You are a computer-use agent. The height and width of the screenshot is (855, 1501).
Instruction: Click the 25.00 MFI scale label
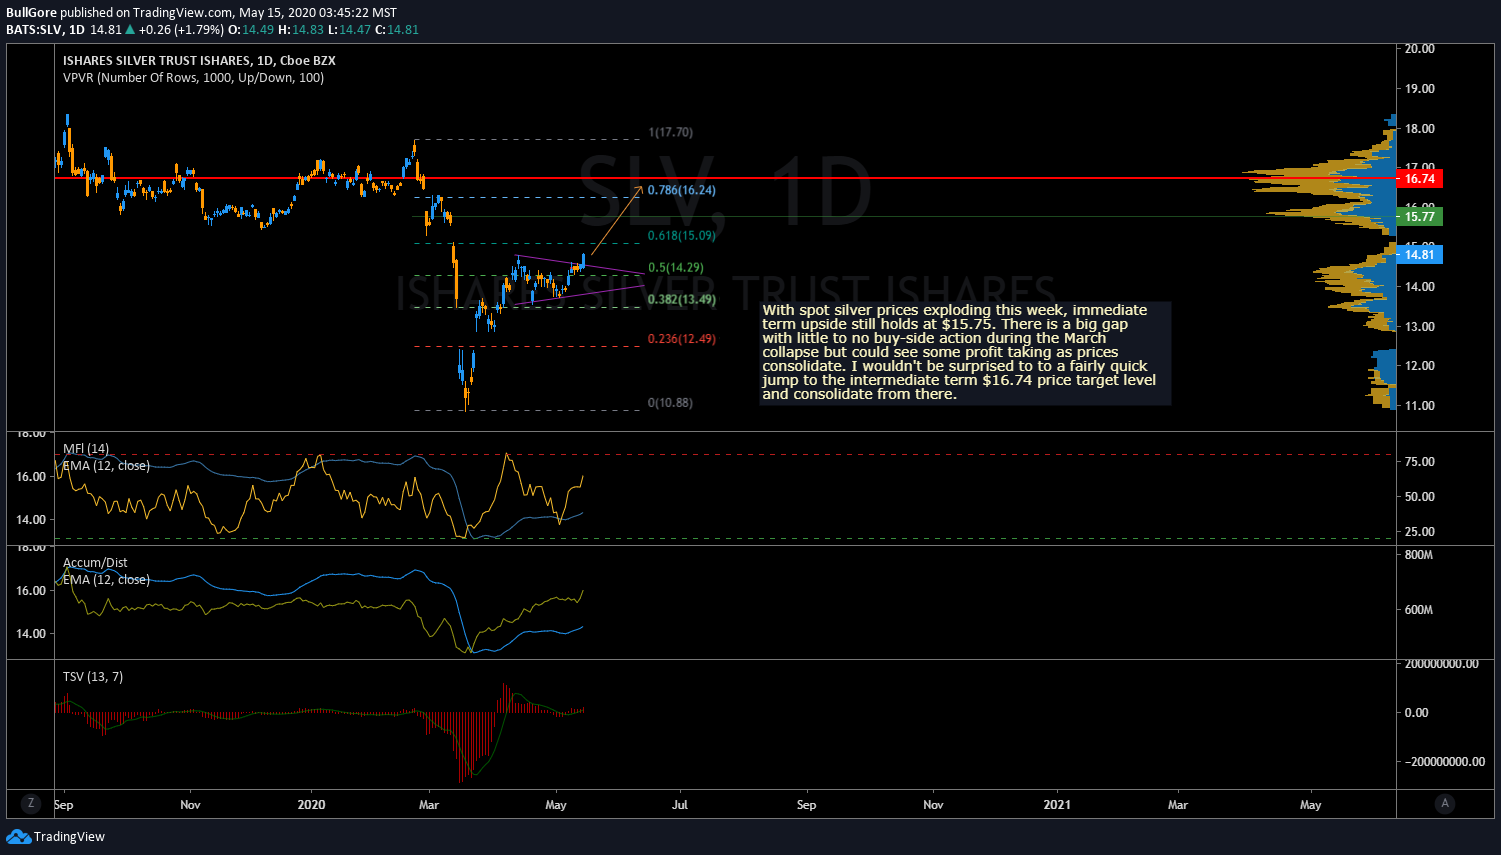(1420, 532)
